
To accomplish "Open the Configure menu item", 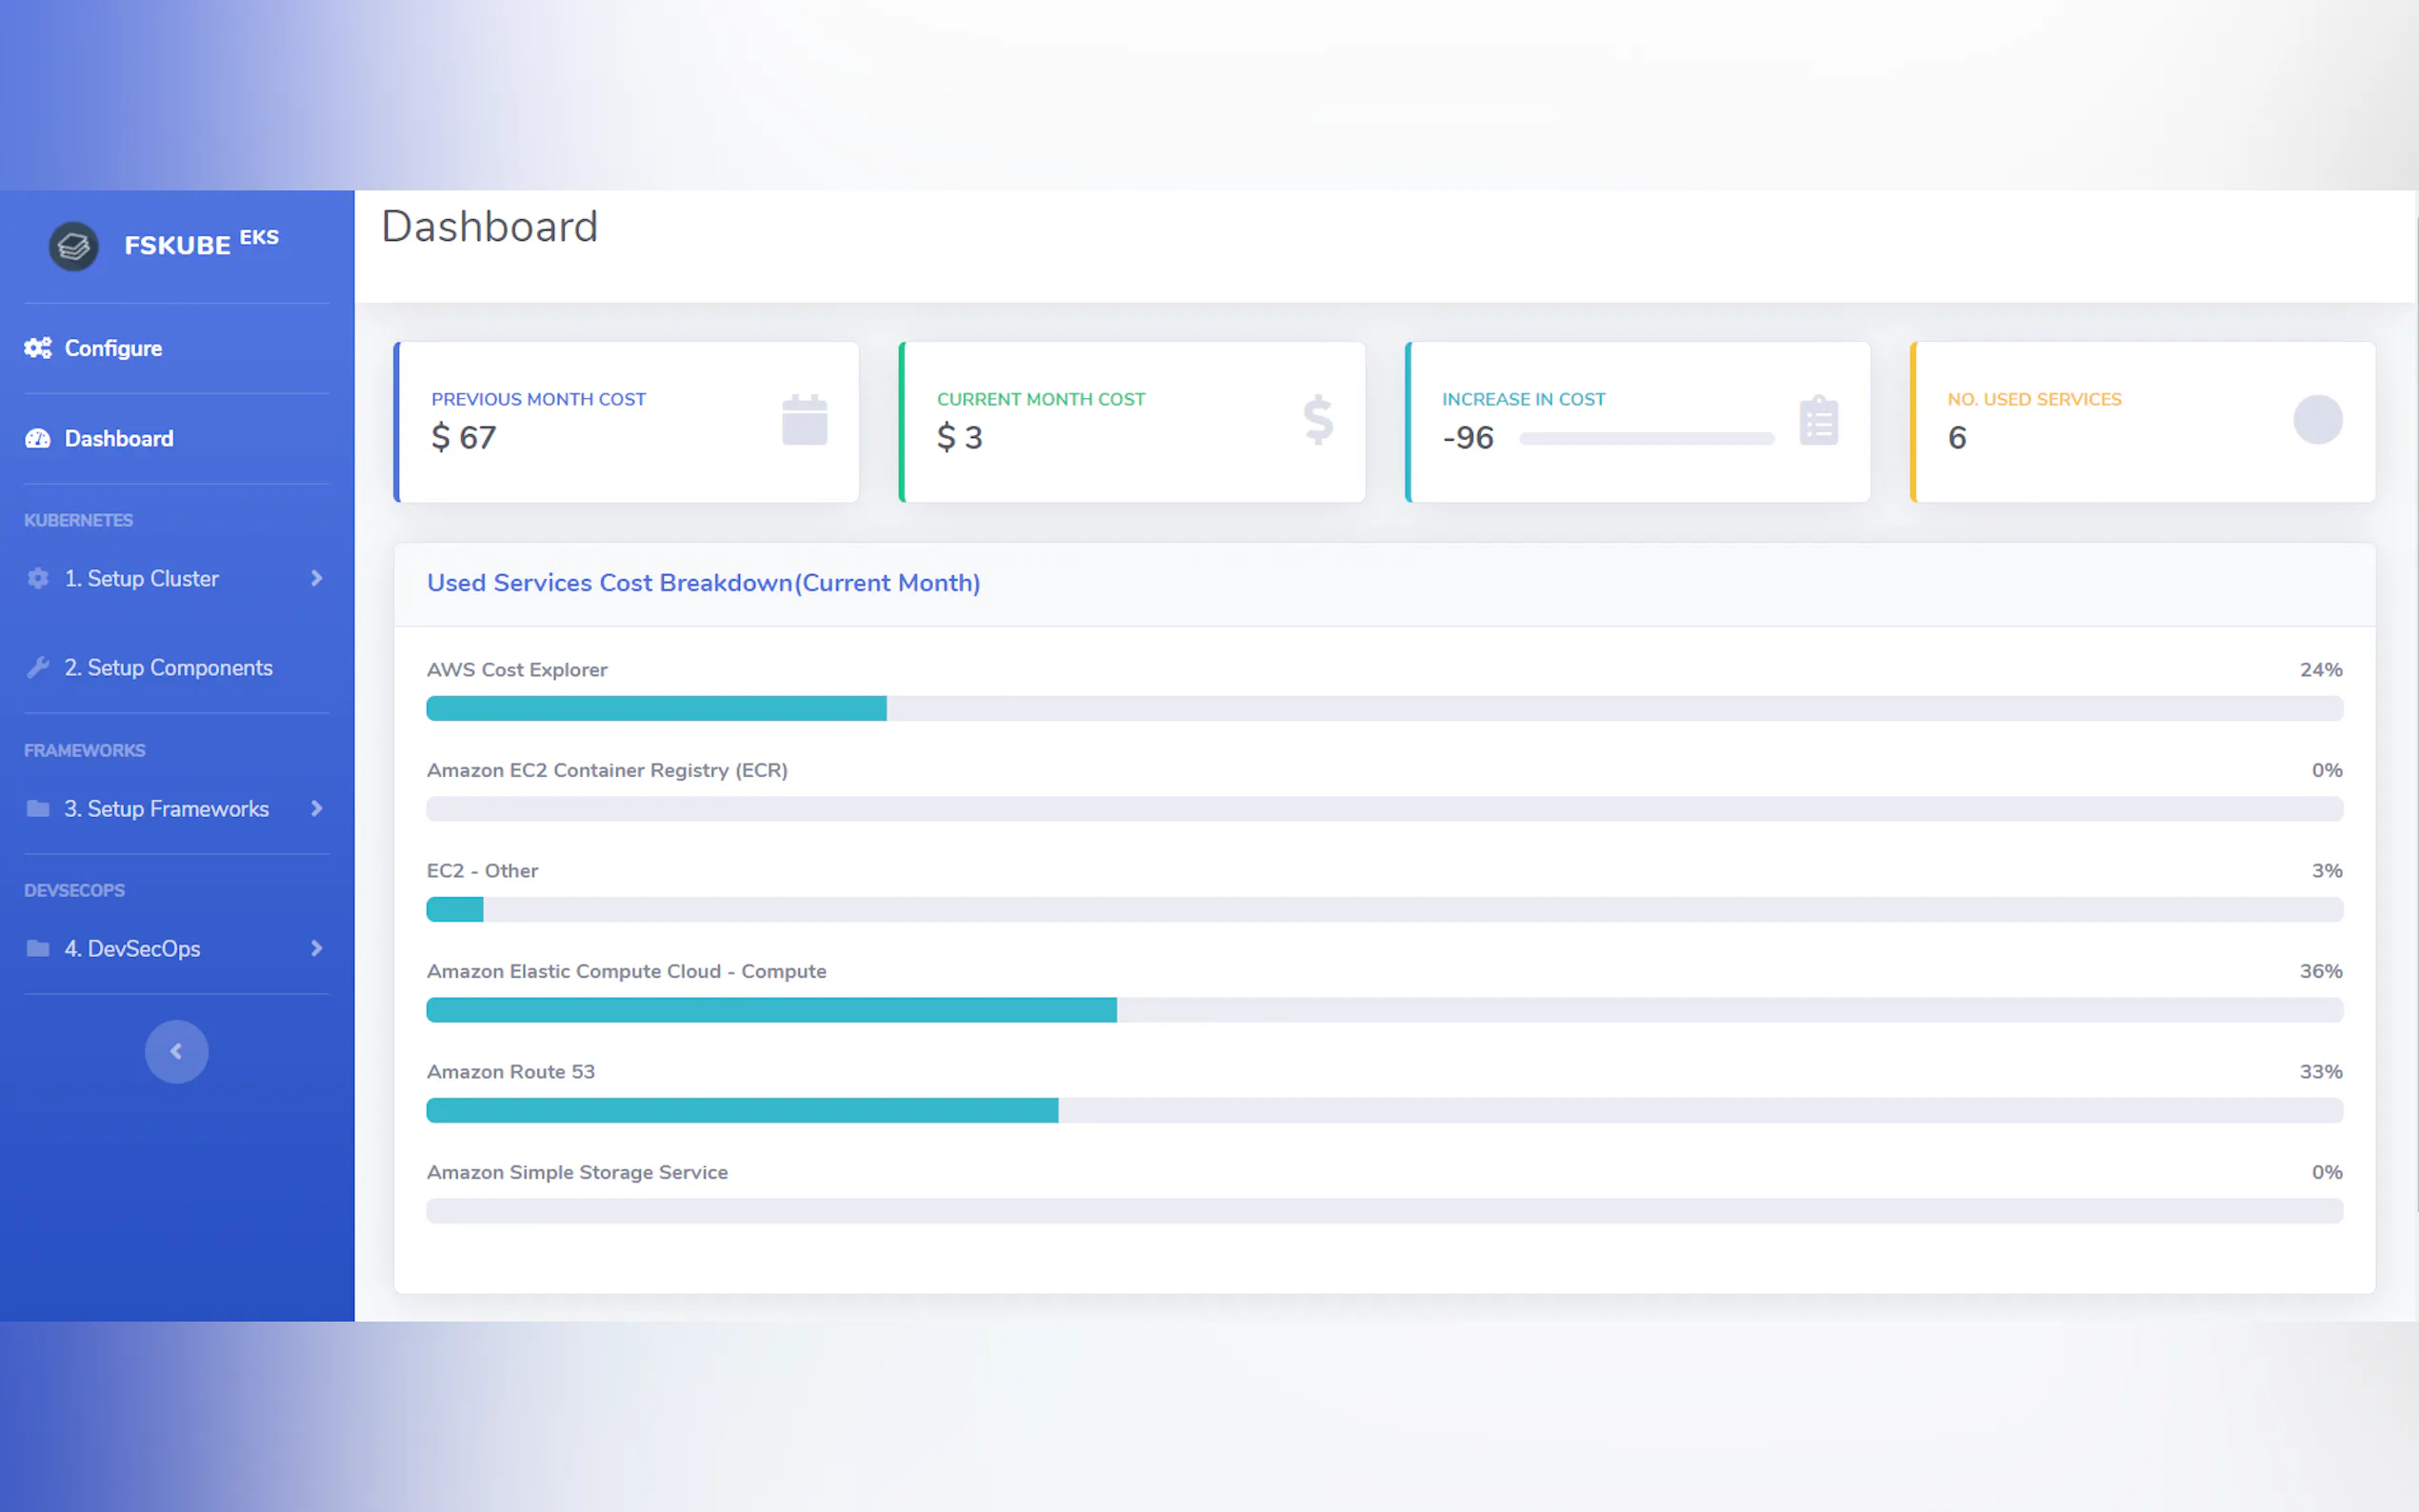I will [x=113, y=348].
